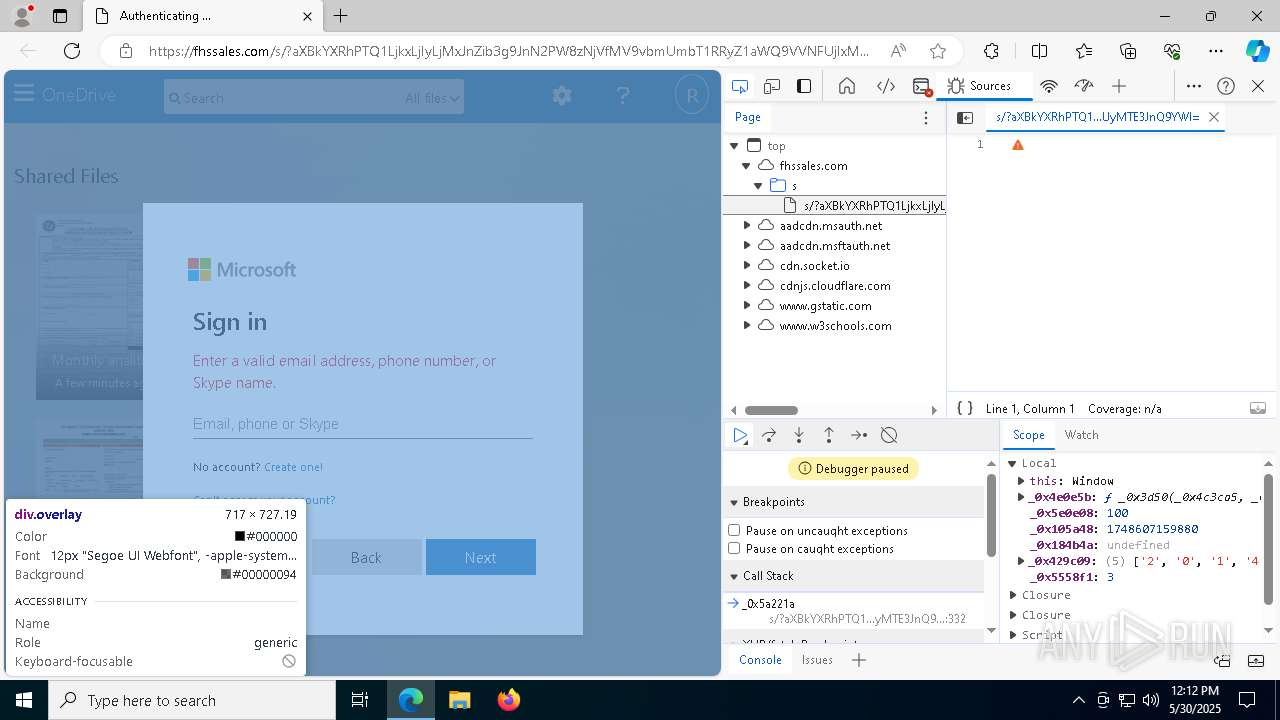Open Edge Copilot sidebar icon
The image size is (1280, 720).
click(x=1258, y=51)
